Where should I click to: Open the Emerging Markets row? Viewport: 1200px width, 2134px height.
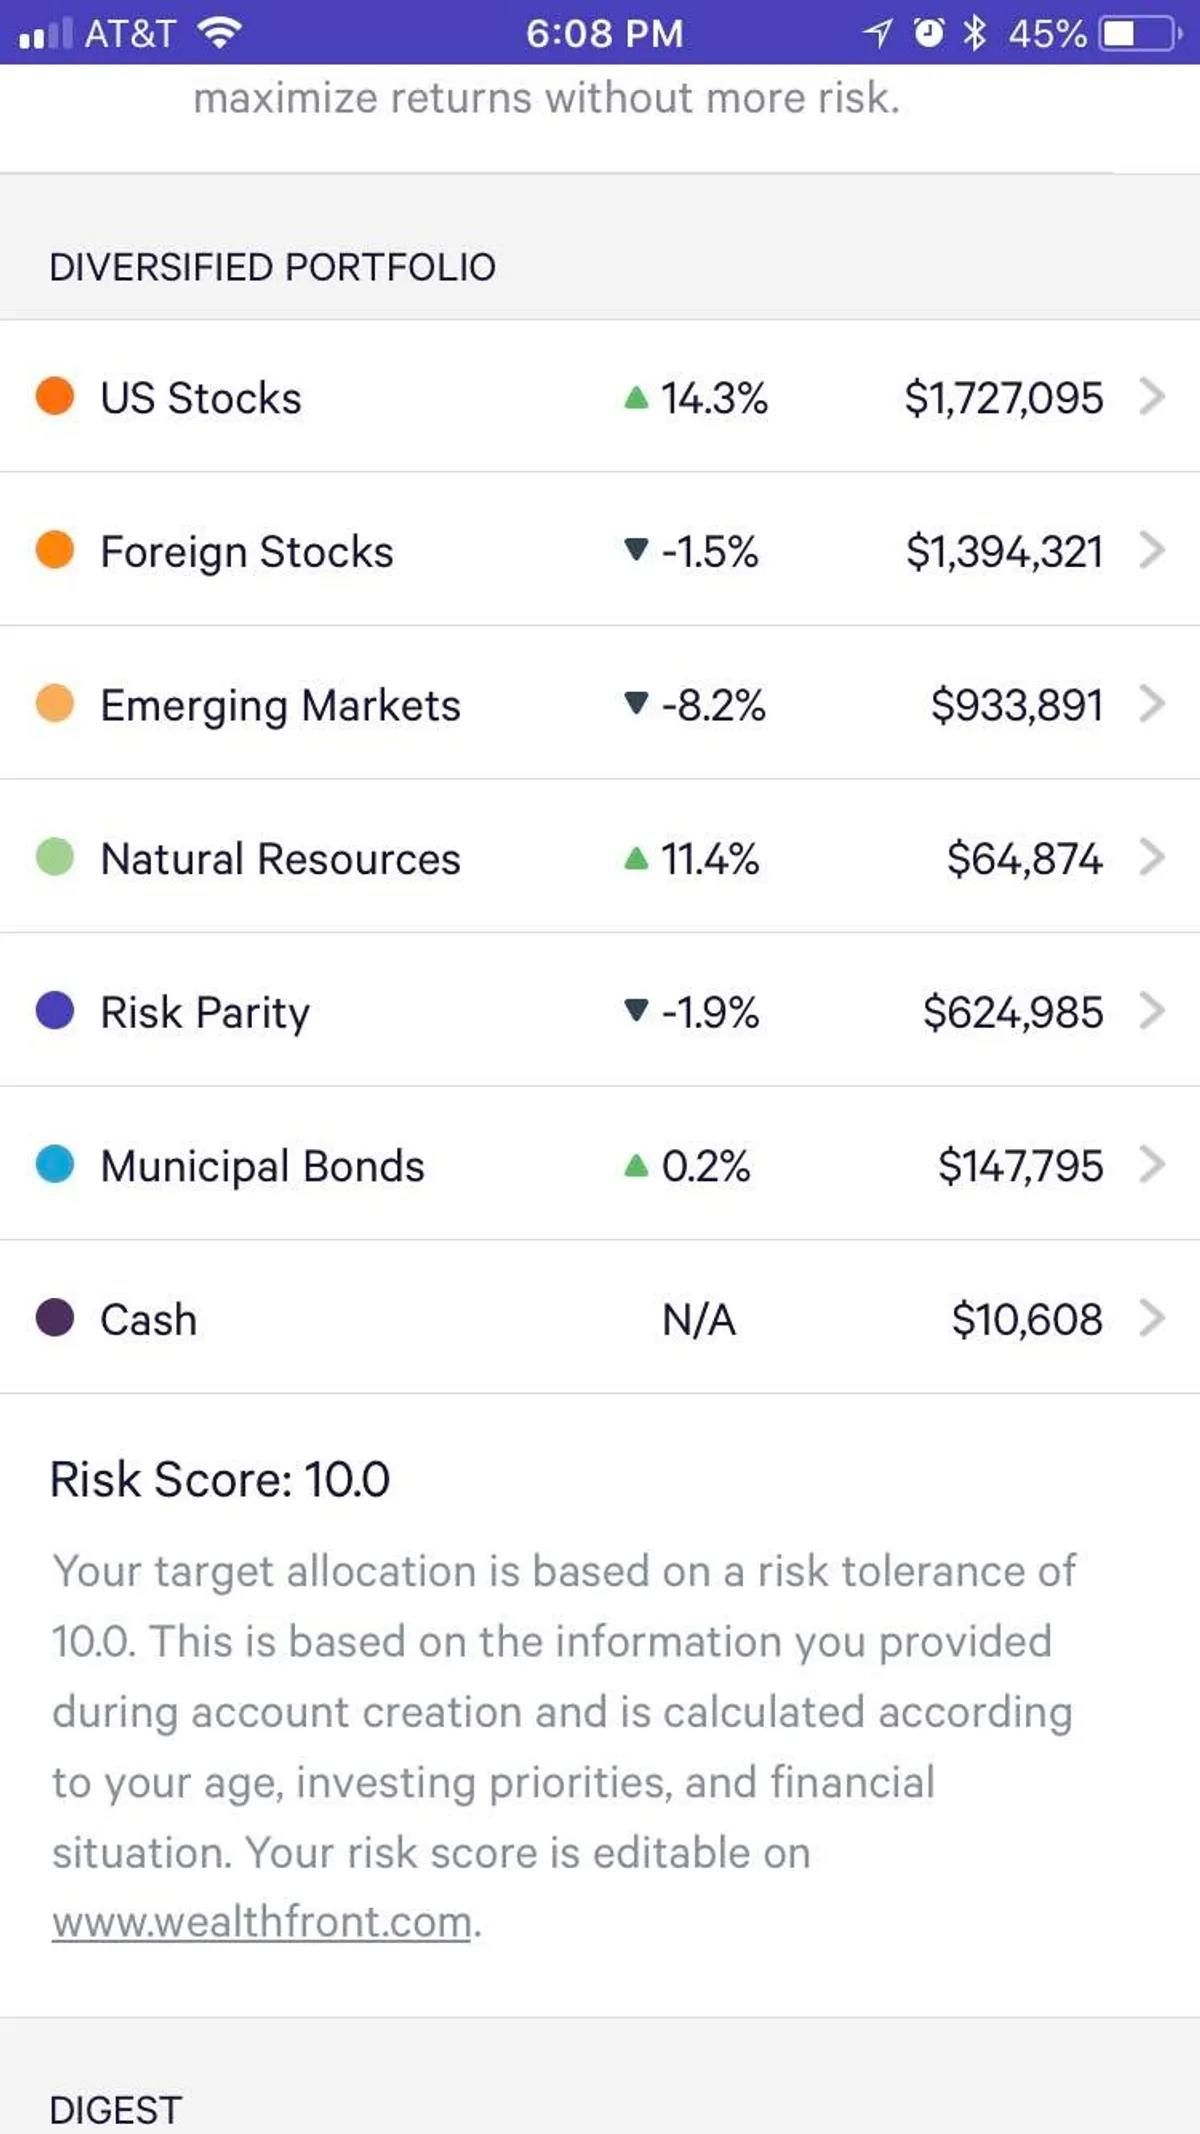(x=280, y=705)
